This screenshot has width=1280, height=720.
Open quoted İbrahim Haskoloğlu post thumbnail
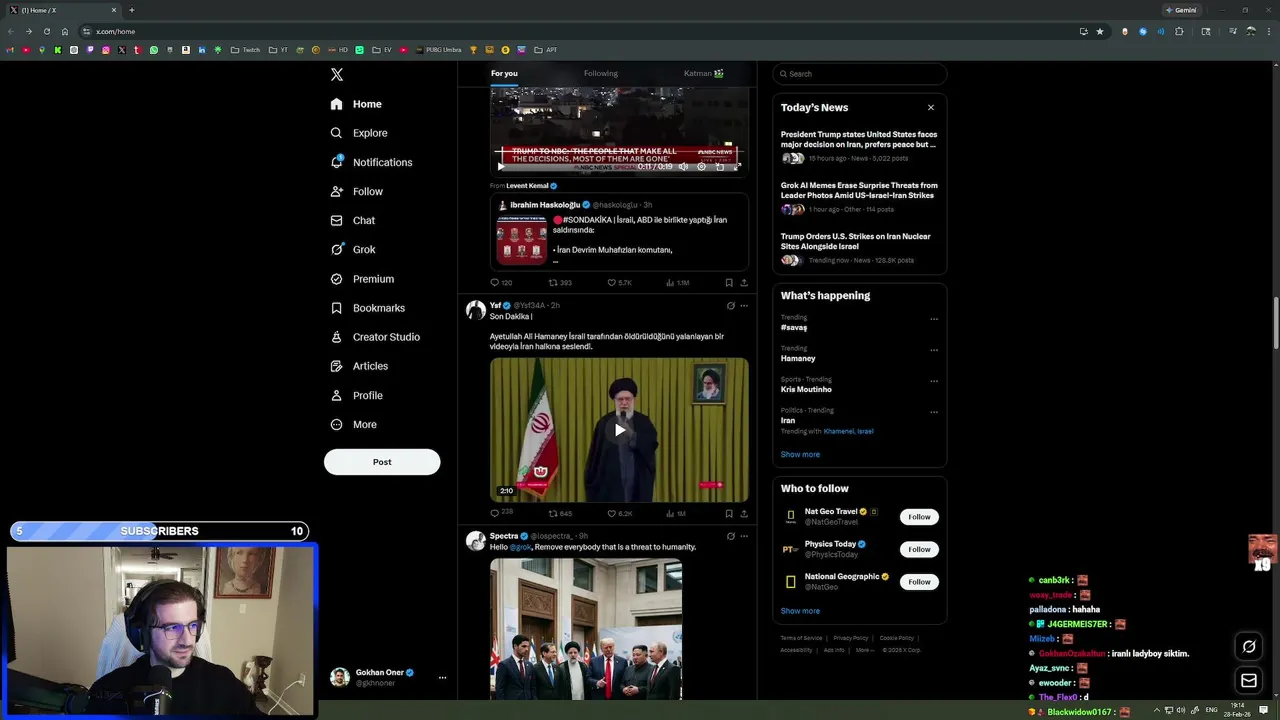522,239
